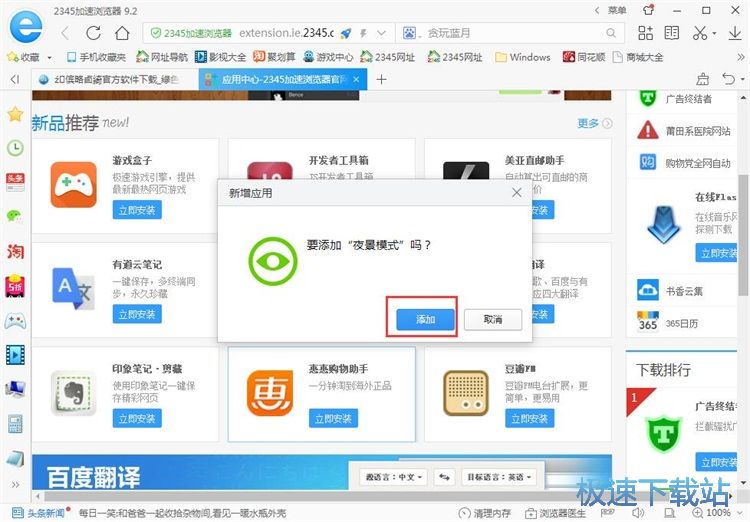This screenshot has height=522, width=750.
Task: Click the 惠惠购物助手 orange icon
Action: [x=270, y=393]
